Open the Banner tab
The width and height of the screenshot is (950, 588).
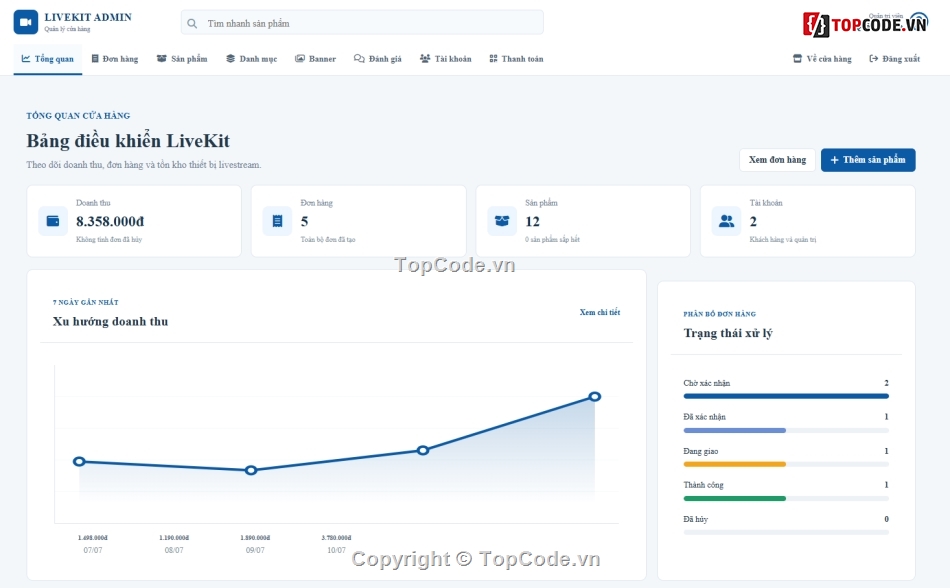click(315, 59)
